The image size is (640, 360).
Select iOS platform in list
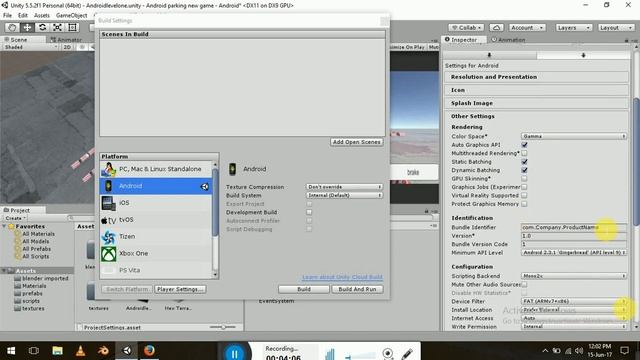tap(156, 203)
